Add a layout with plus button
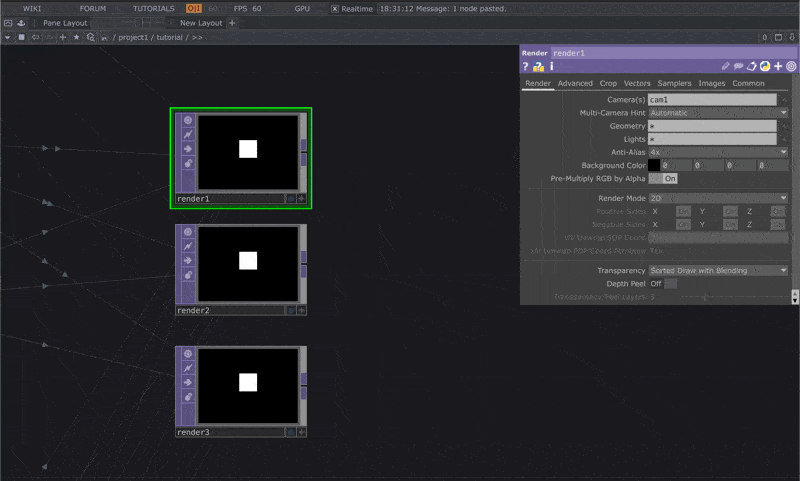 pyautogui.click(x=232, y=23)
